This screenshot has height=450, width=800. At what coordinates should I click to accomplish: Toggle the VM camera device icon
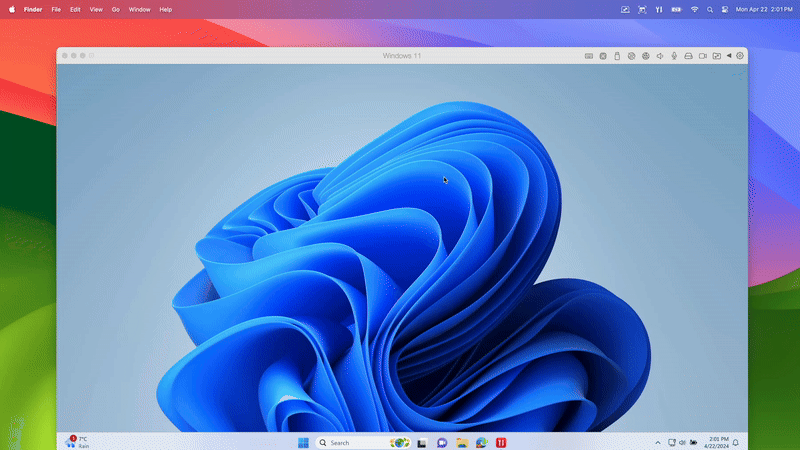point(702,56)
